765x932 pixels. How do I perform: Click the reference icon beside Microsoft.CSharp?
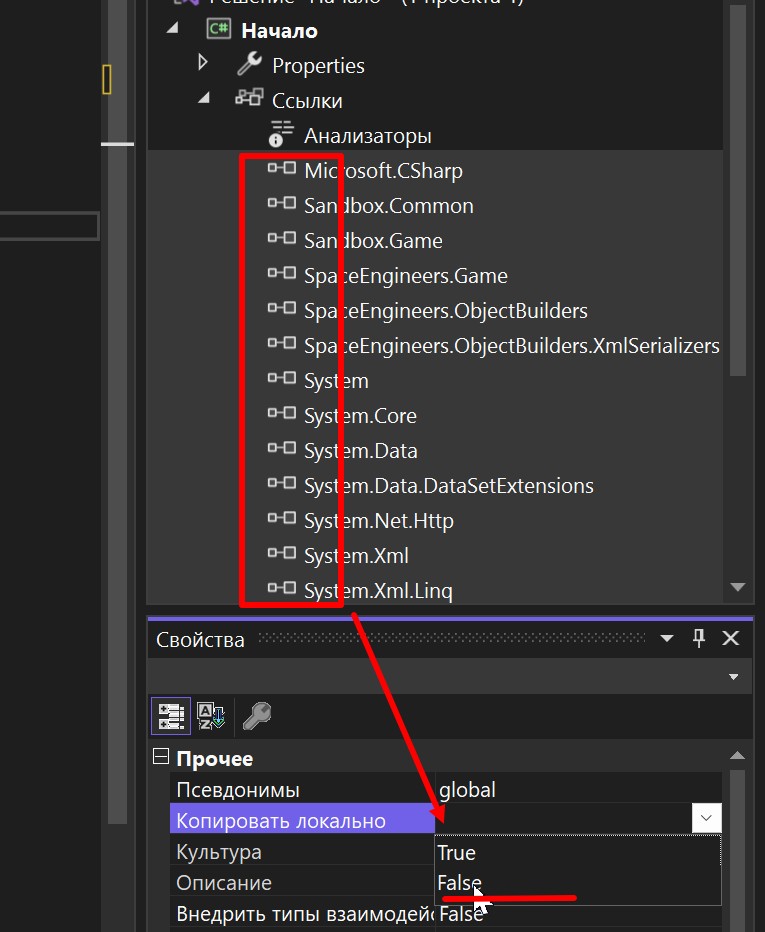pyautogui.click(x=282, y=168)
